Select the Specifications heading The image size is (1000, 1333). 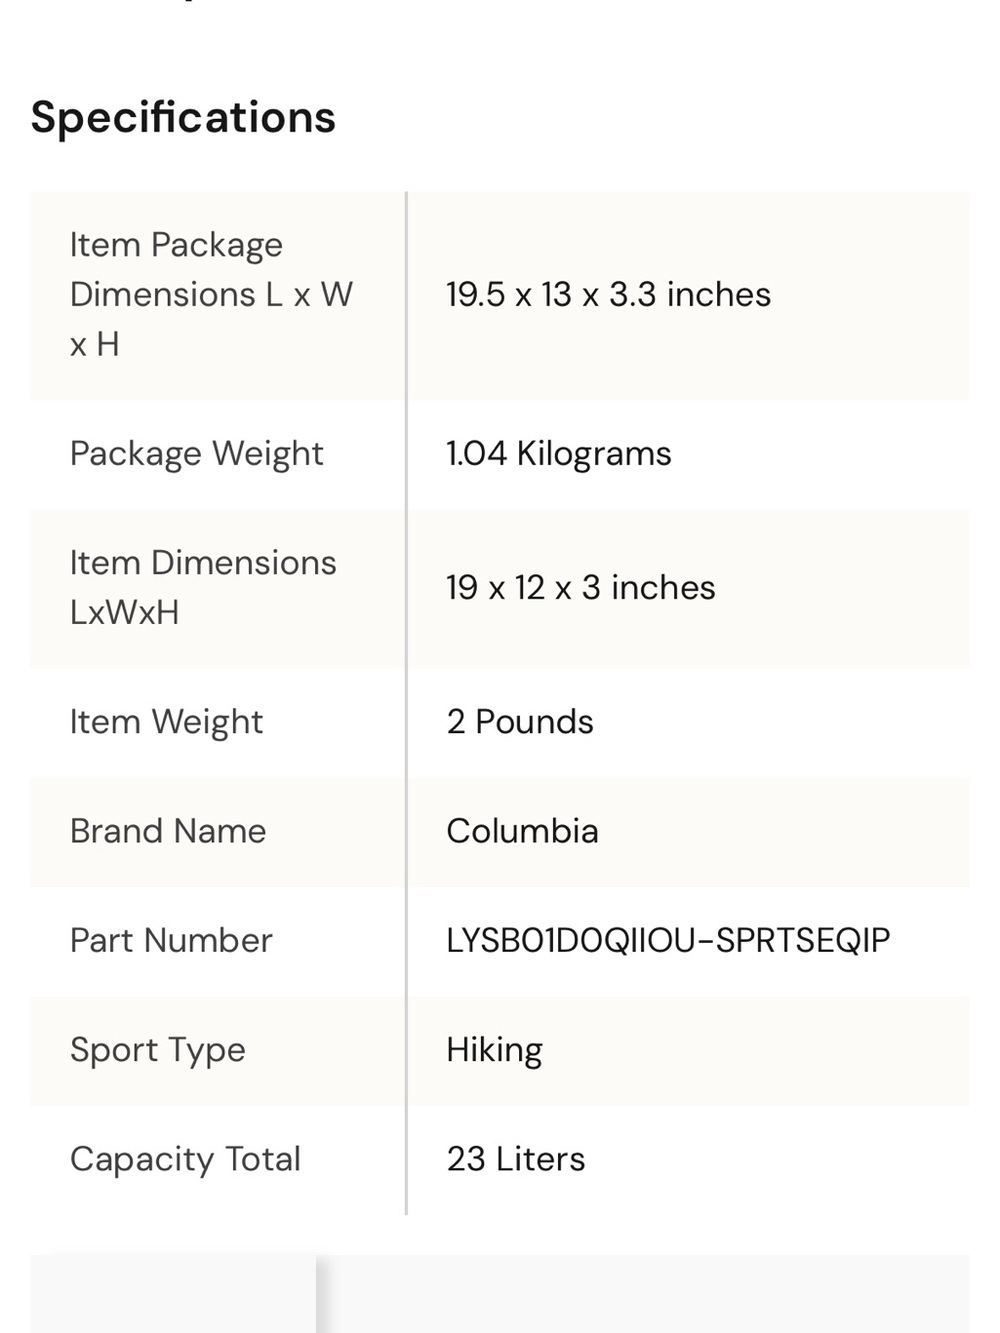point(183,117)
